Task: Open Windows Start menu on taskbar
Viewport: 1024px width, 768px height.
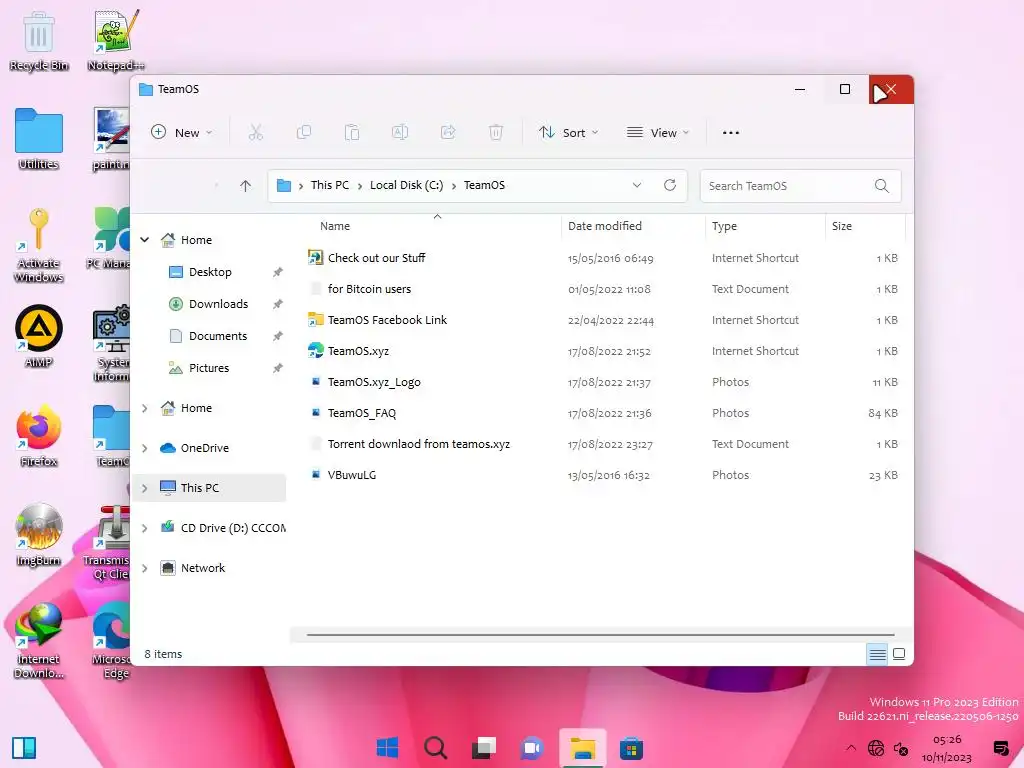Action: click(387, 748)
